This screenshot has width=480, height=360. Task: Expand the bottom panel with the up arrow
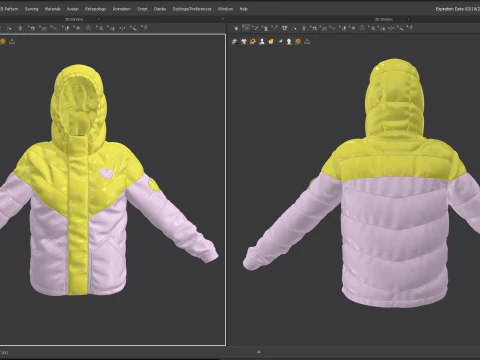click(259, 352)
